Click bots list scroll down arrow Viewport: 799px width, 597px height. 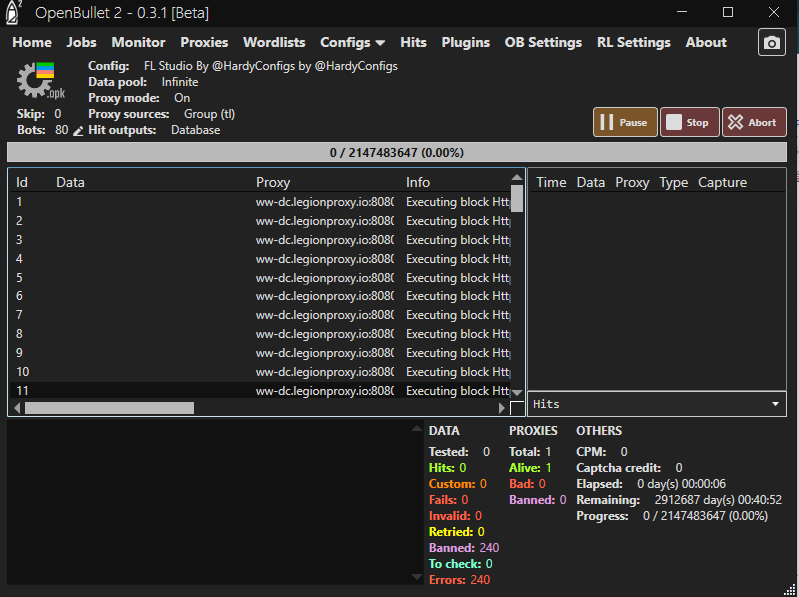(517, 392)
